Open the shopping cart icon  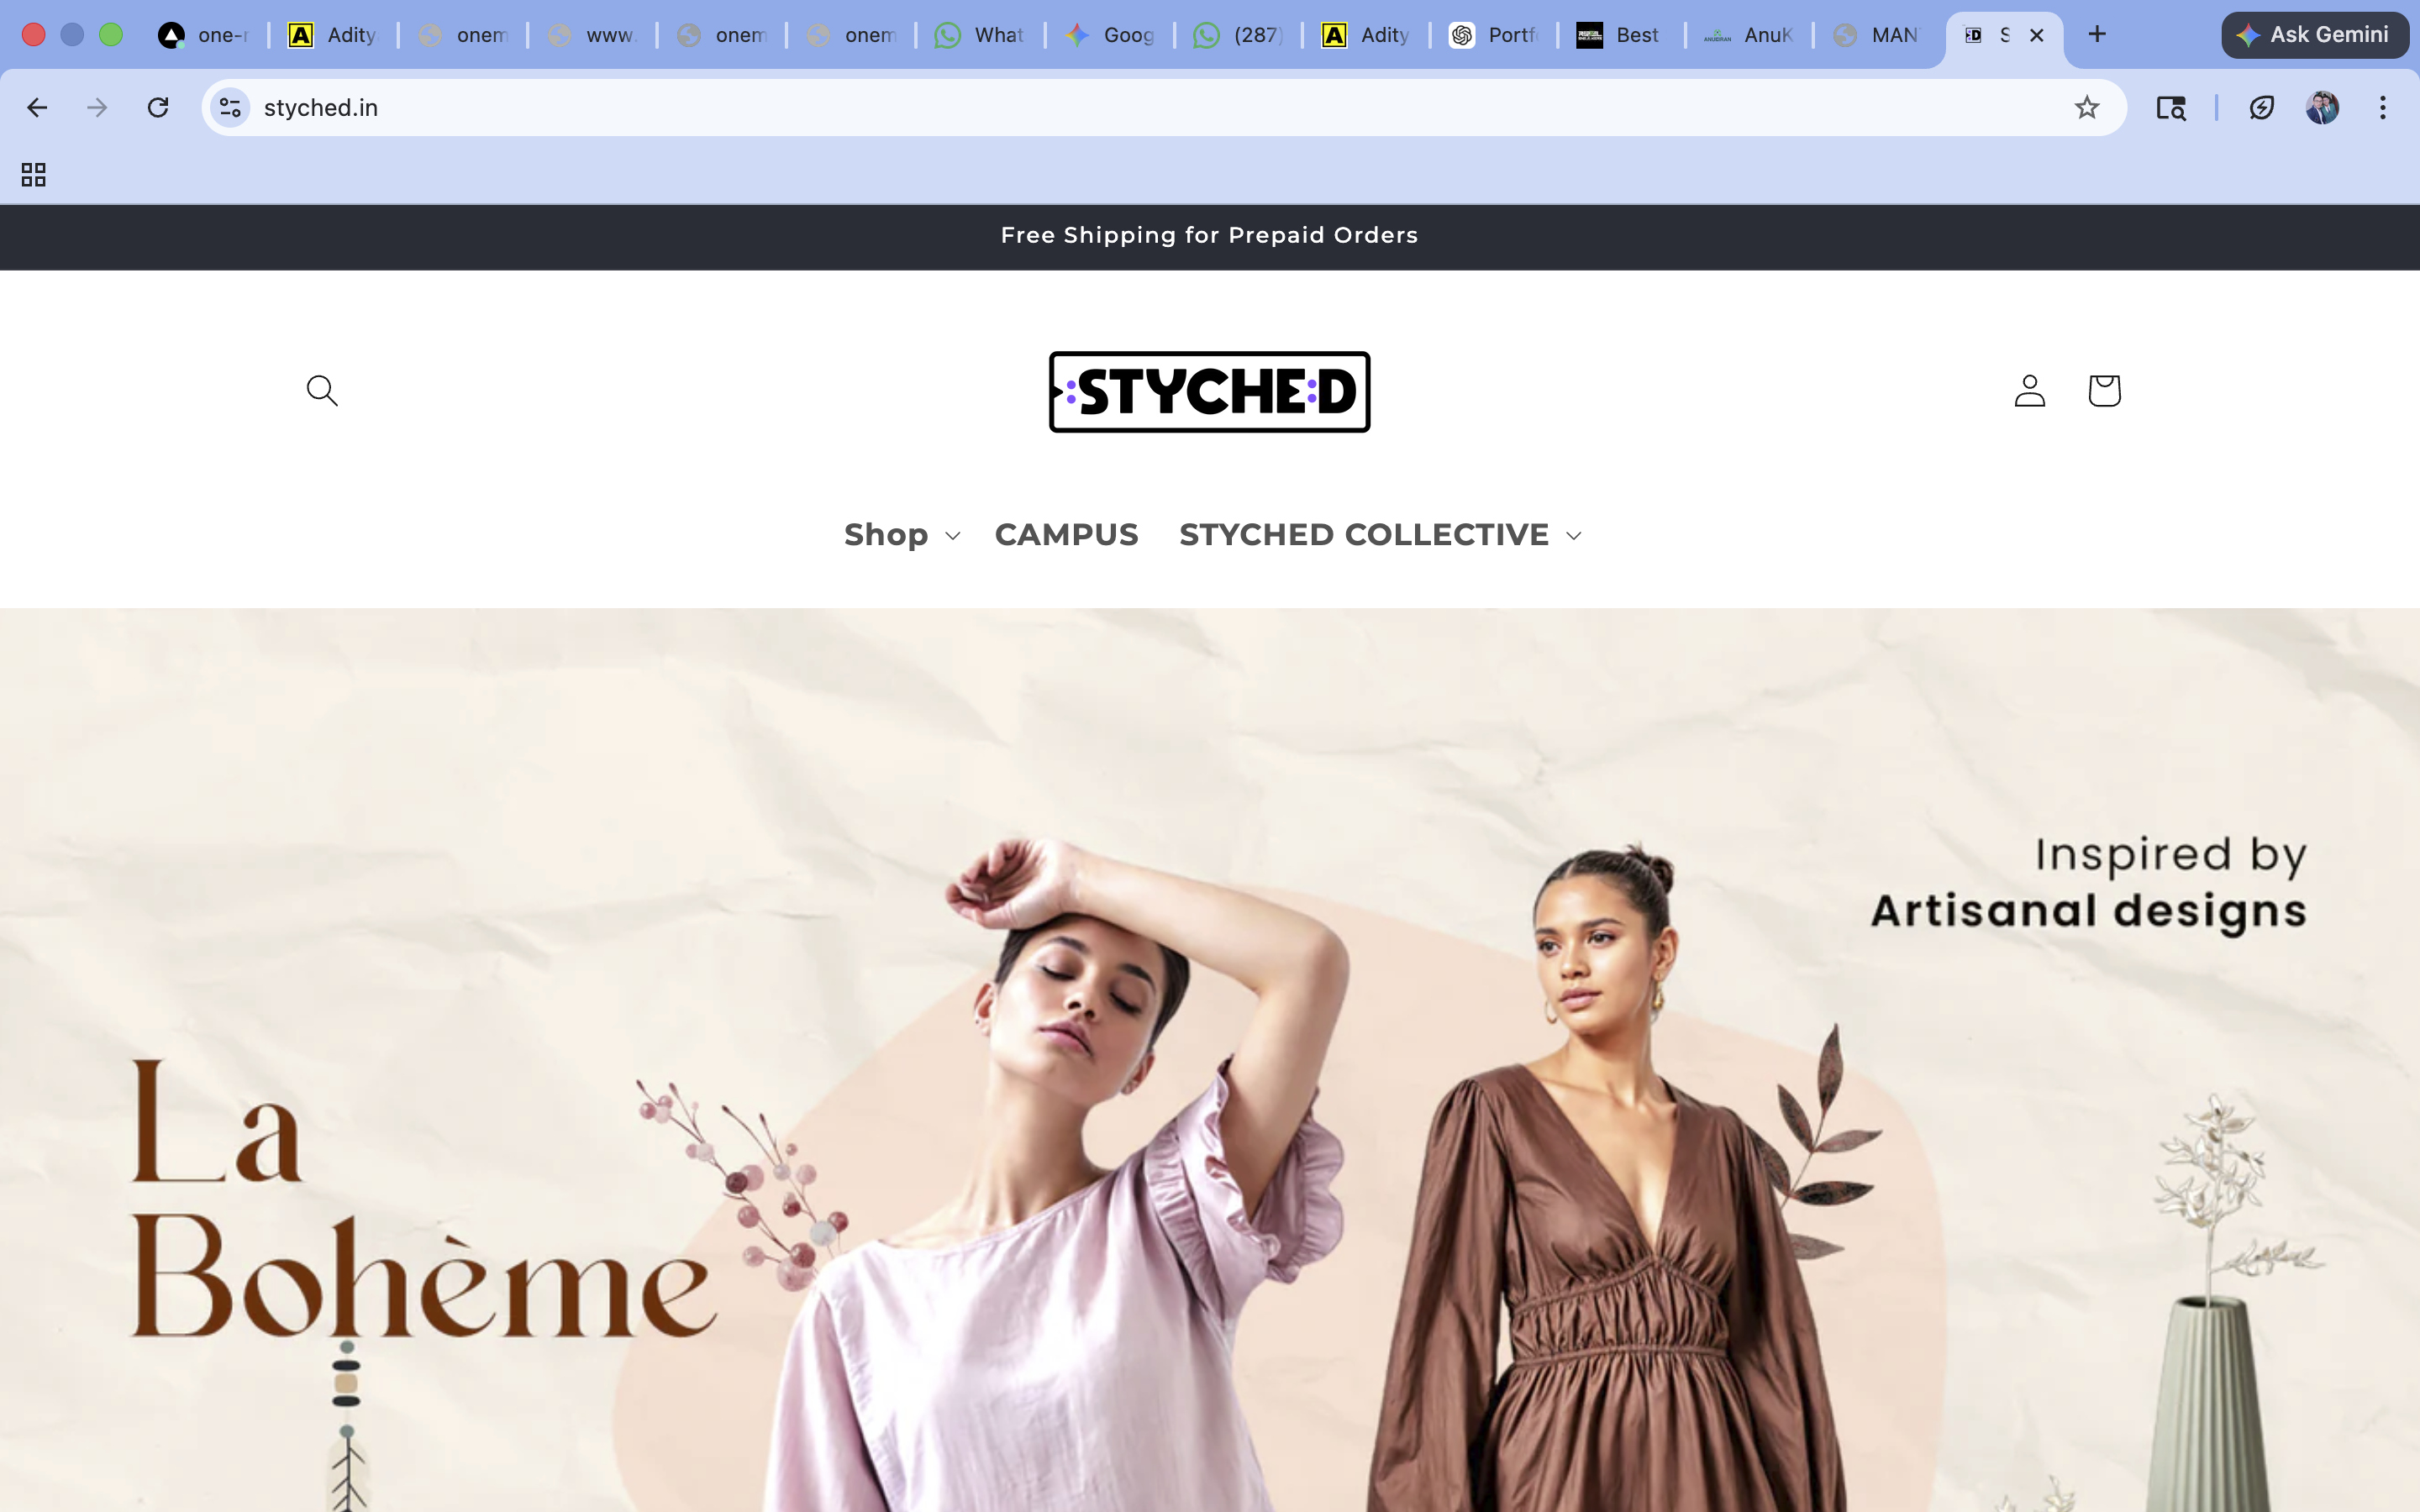tap(2104, 390)
